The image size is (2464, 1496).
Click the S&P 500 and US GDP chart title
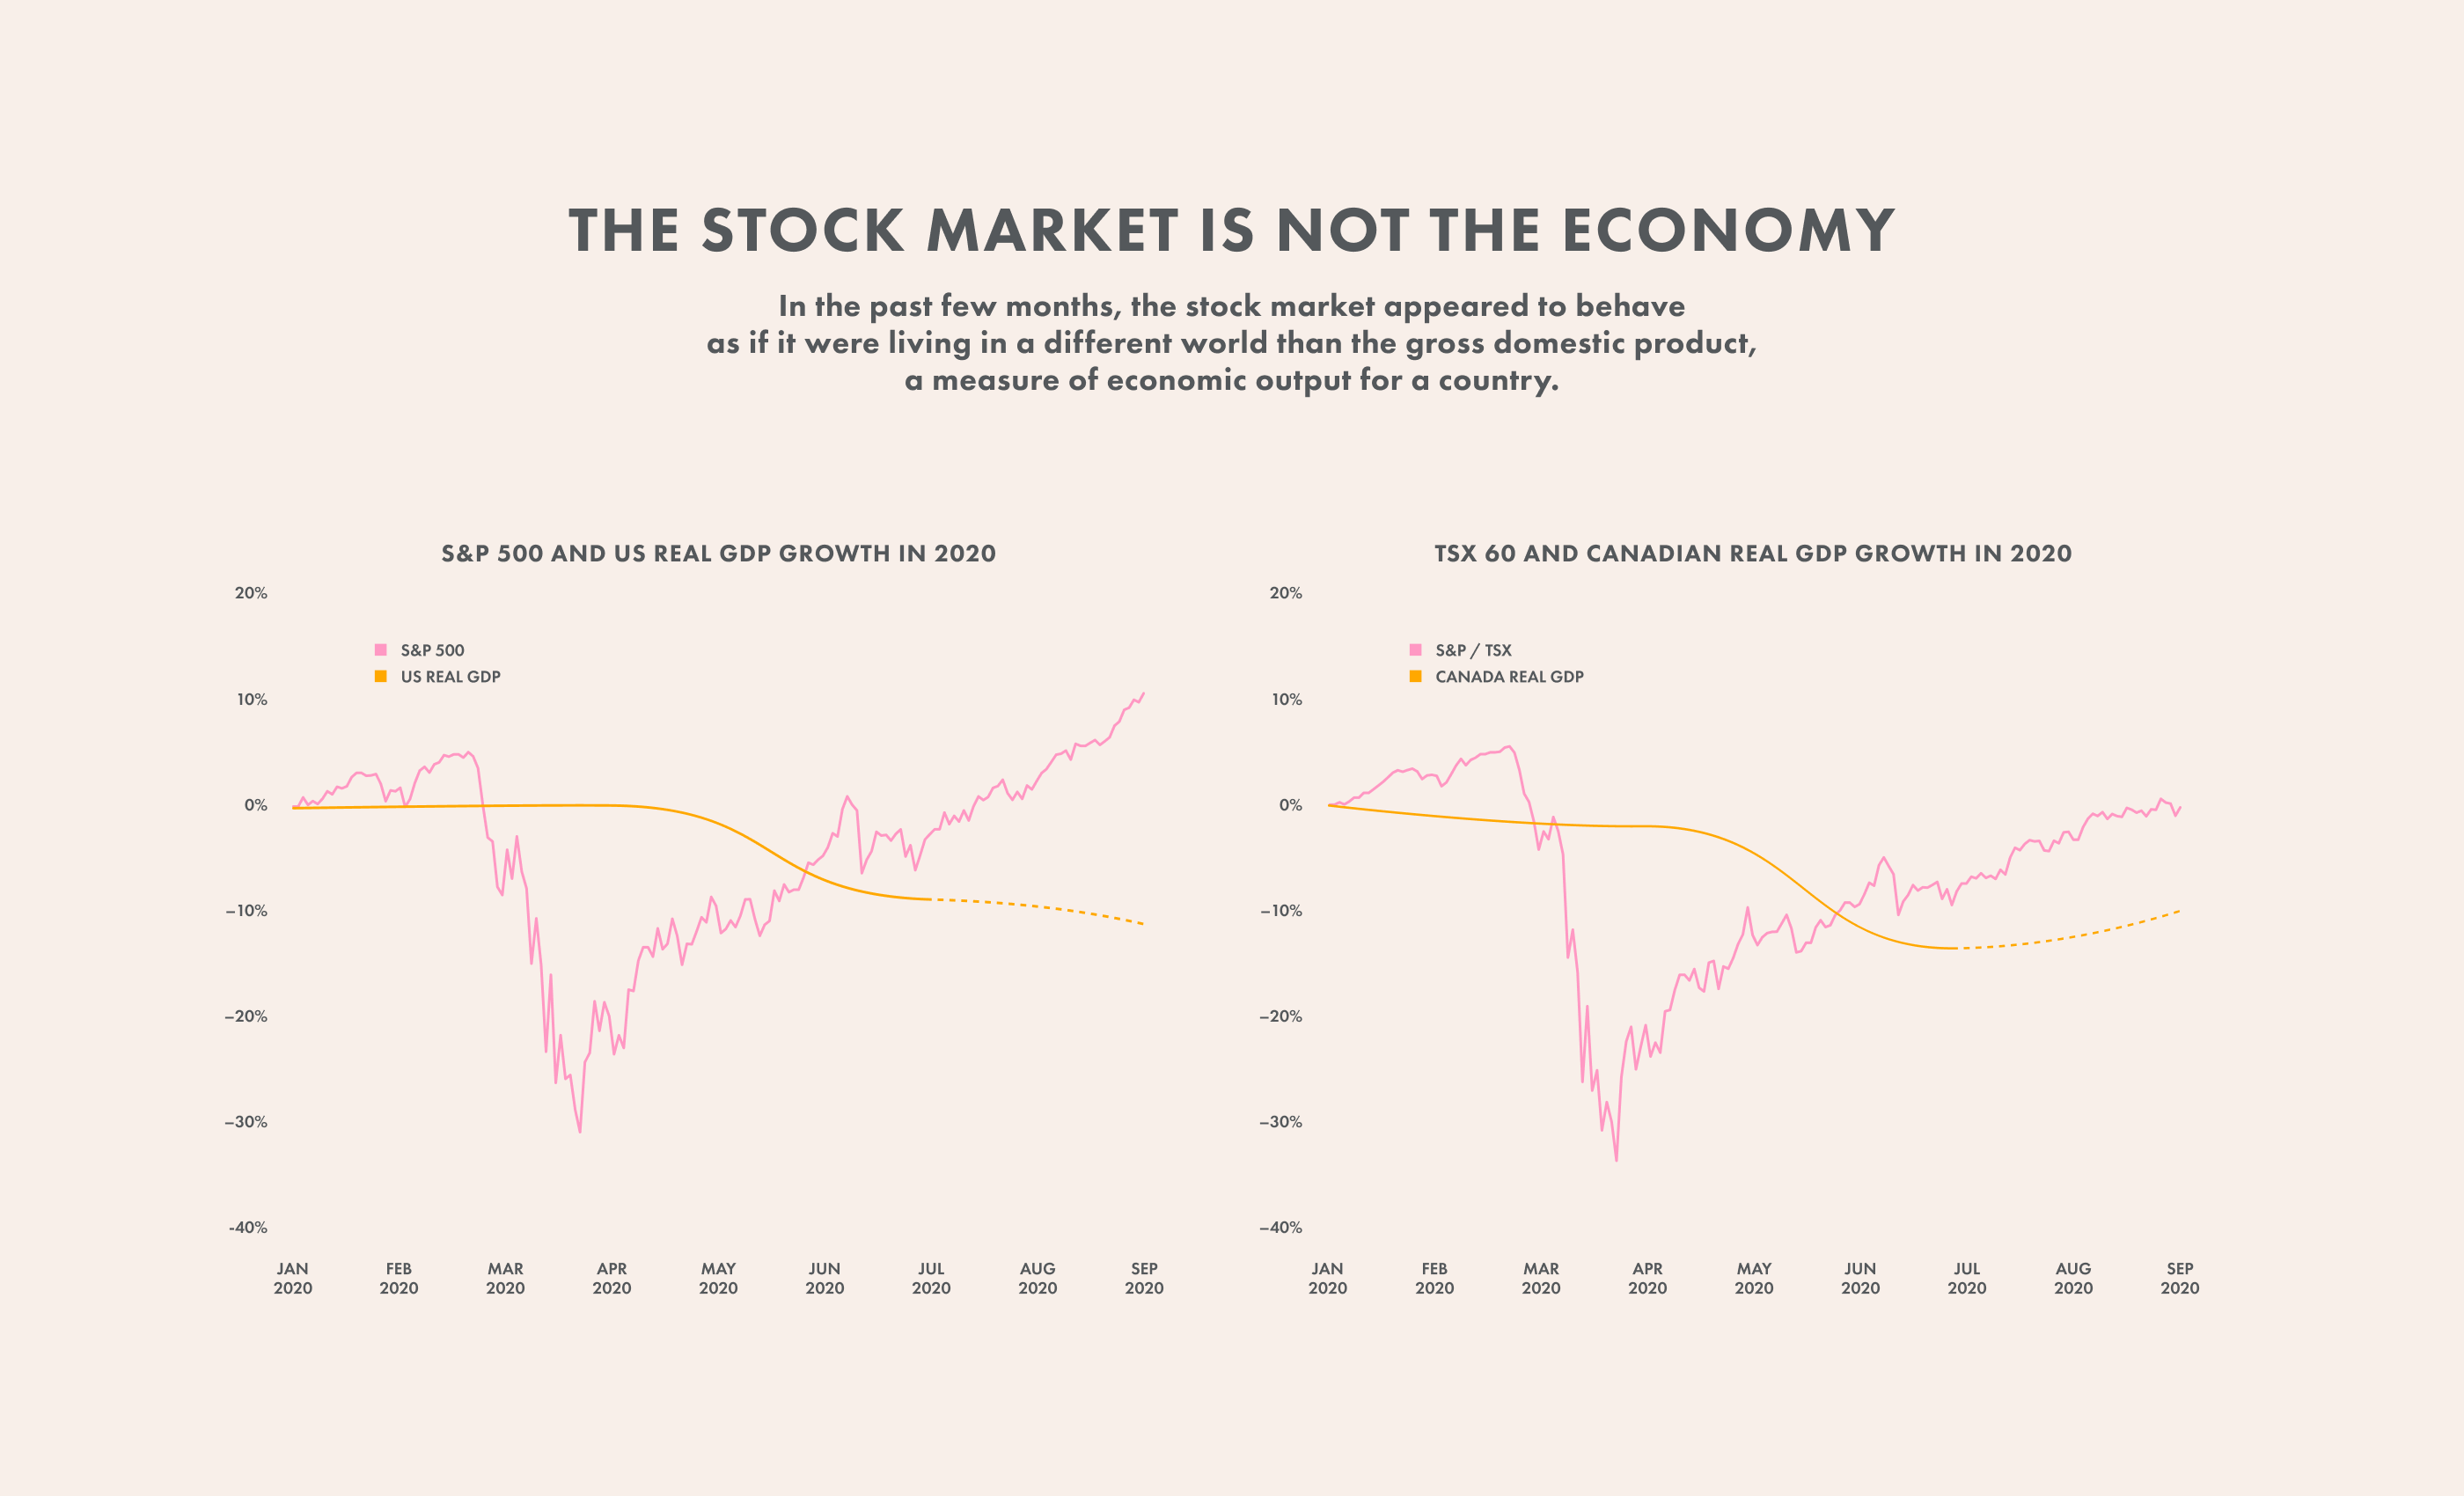click(x=718, y=553)
